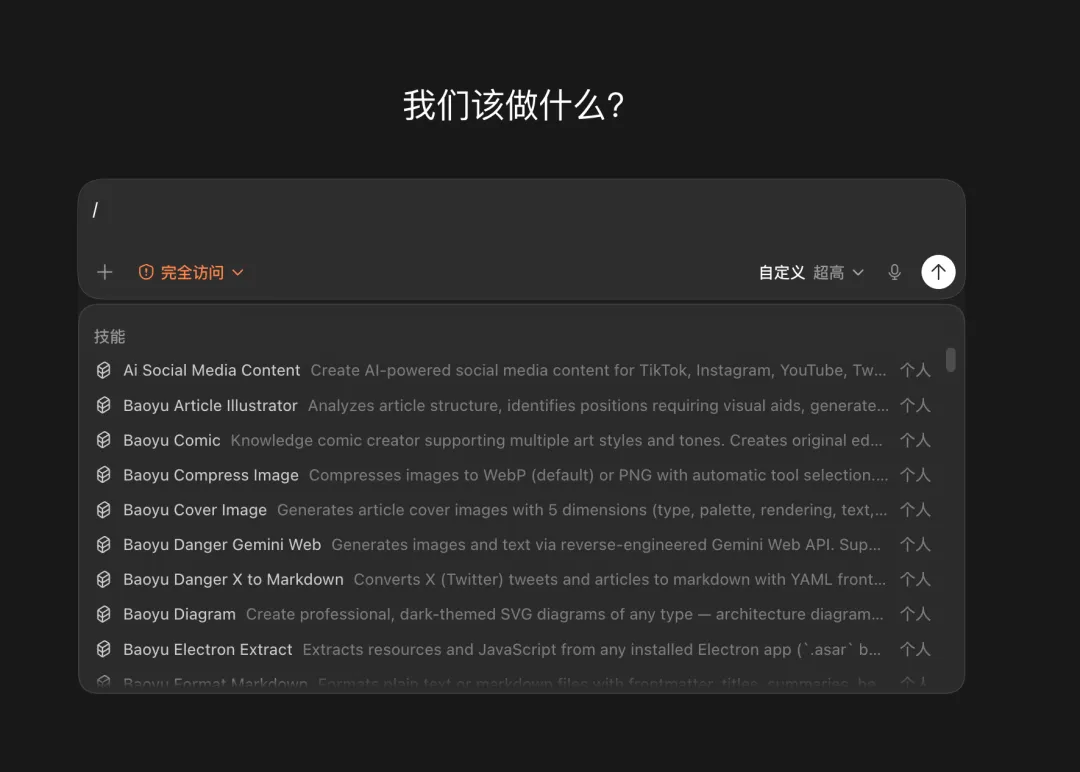The height and width of the screenshot is (772, 1080).
Task: Choose the Baoyu Danger Gemini Web skill
Action: pyautogui.click(x=513, y=544)
